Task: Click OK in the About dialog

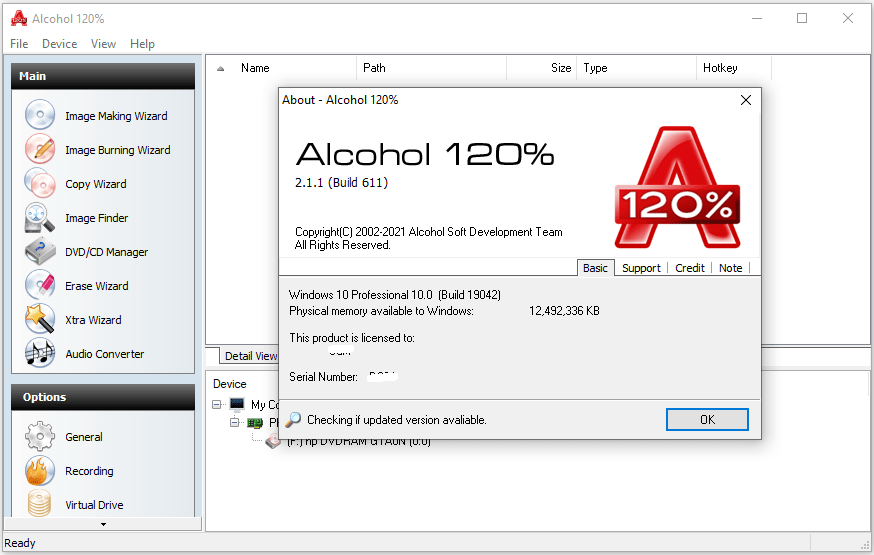Action: [707, 420]
